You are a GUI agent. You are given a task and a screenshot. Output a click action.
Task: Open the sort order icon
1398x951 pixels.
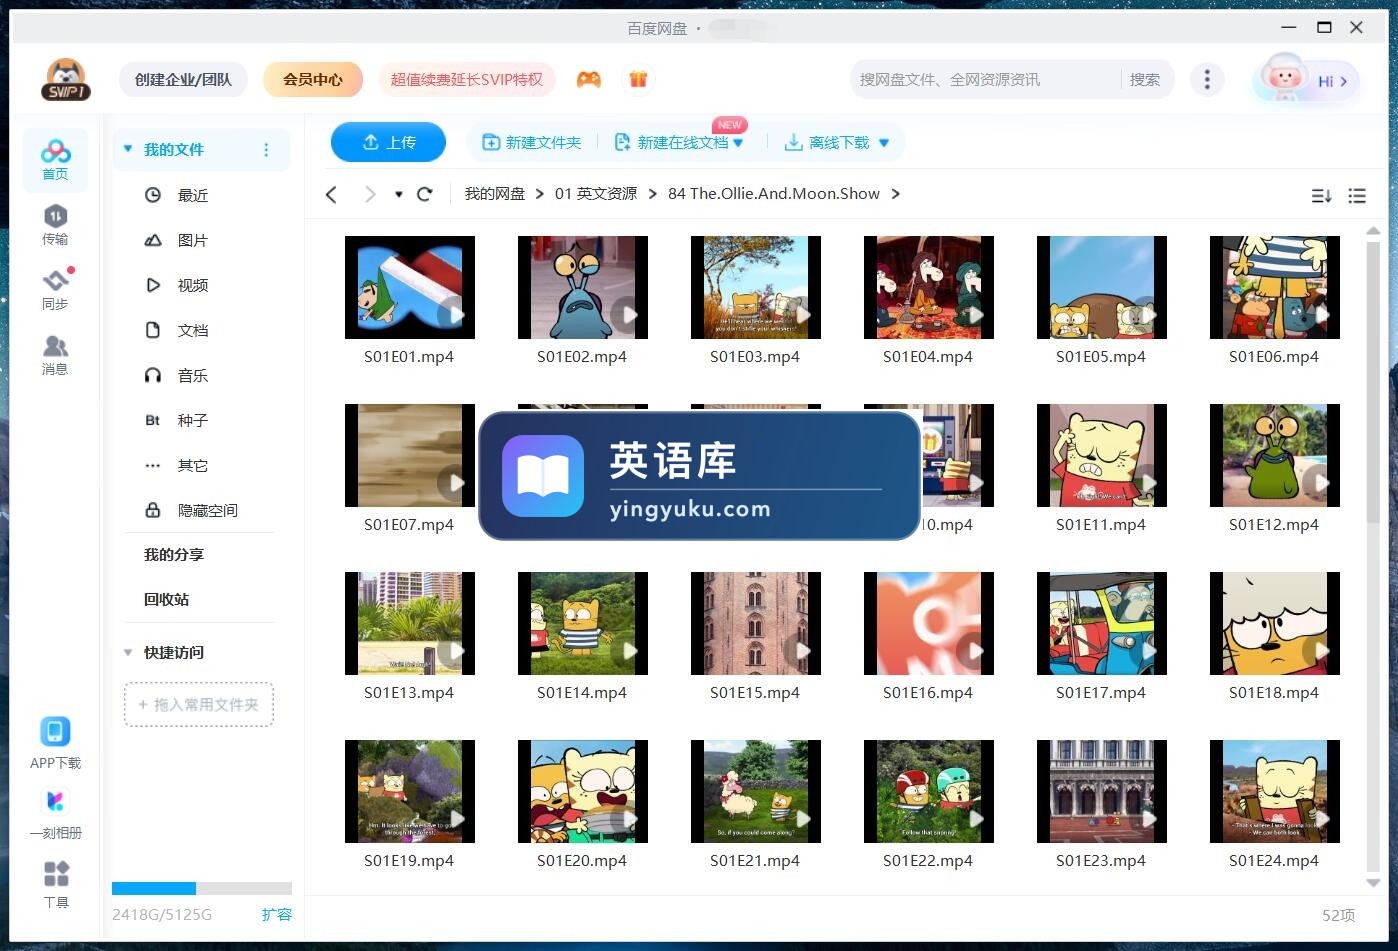pos(1321,196)
